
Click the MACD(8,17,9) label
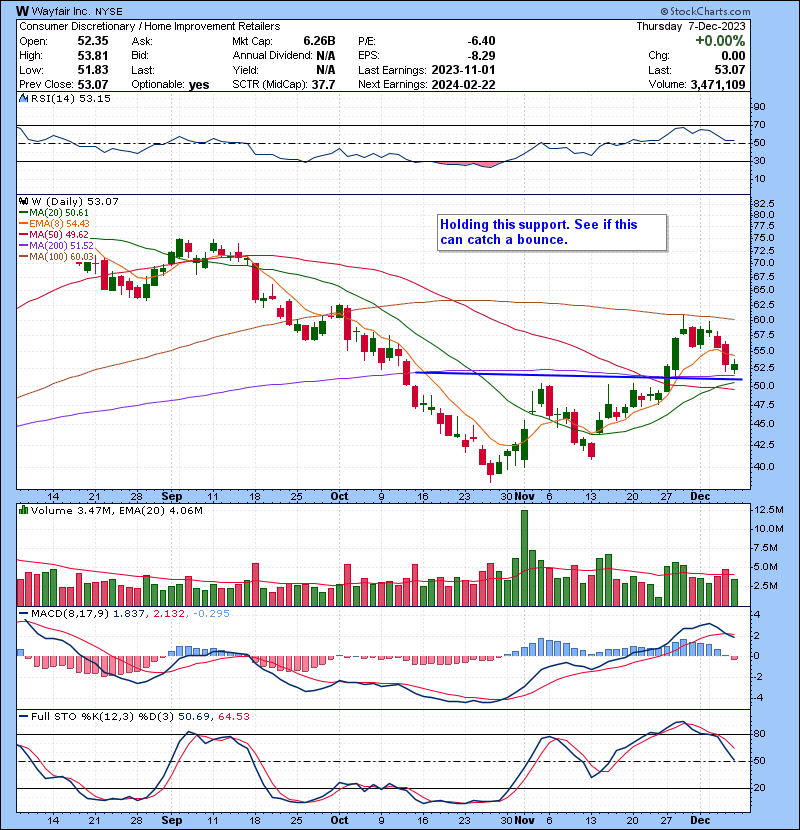pos(70,614)
